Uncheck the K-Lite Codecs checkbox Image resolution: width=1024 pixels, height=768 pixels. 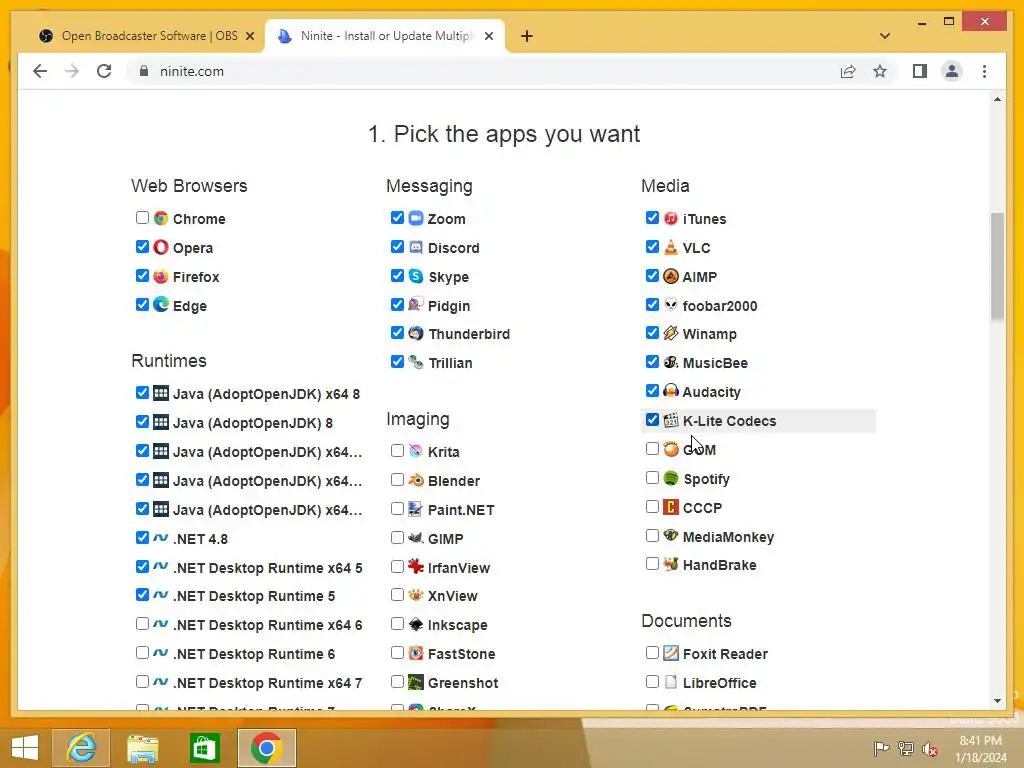coord(652,419)
